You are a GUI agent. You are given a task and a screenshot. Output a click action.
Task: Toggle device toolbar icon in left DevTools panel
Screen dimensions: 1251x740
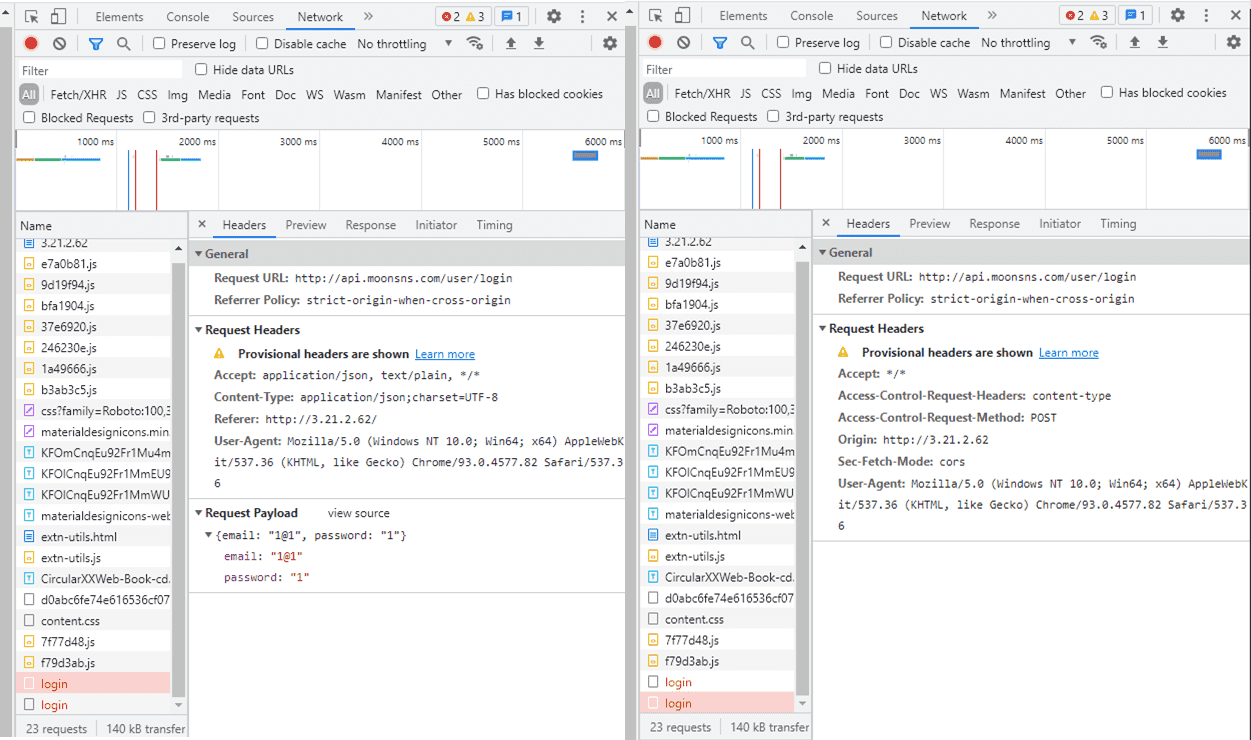(x=59, y=17)
